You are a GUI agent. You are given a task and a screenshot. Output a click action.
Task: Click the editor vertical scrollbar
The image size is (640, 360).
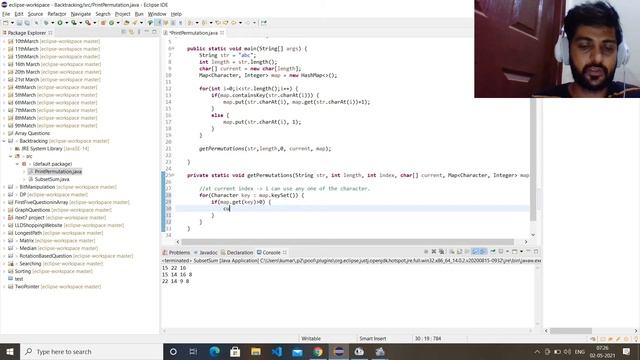533,159
